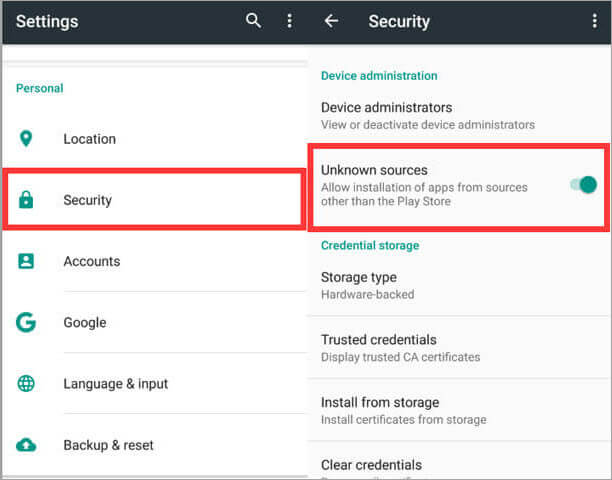
Task: Click the Accounts person icon
Action: click(x=26, y=261)
